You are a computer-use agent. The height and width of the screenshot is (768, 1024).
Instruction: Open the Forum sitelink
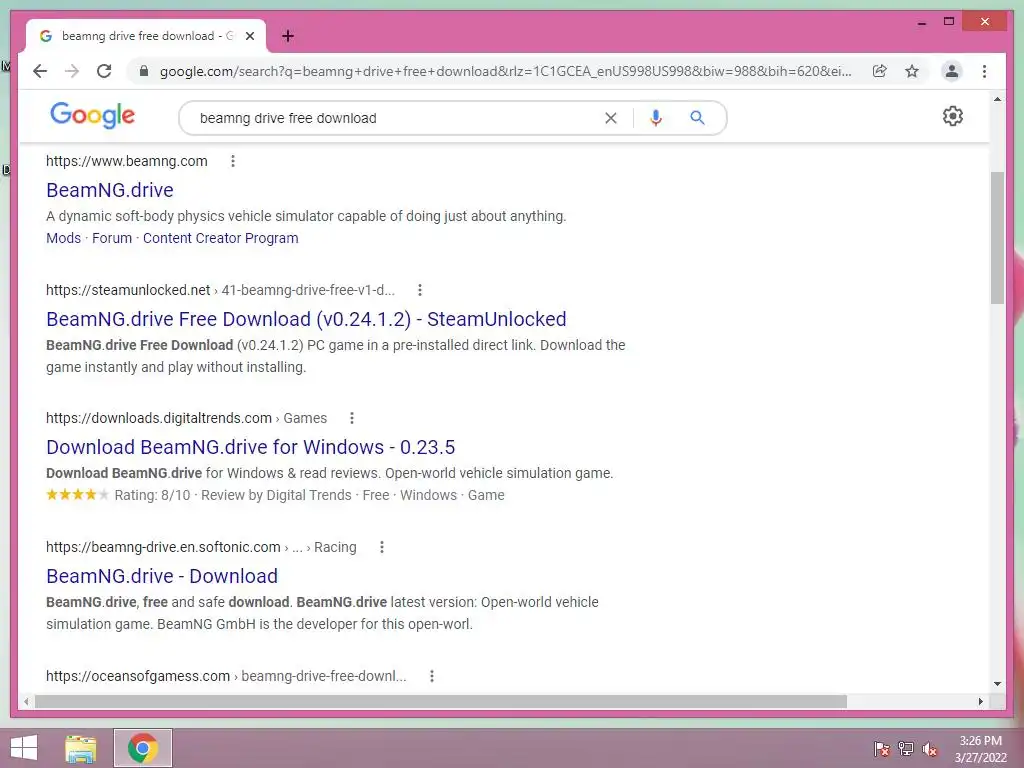pos(112,238)
